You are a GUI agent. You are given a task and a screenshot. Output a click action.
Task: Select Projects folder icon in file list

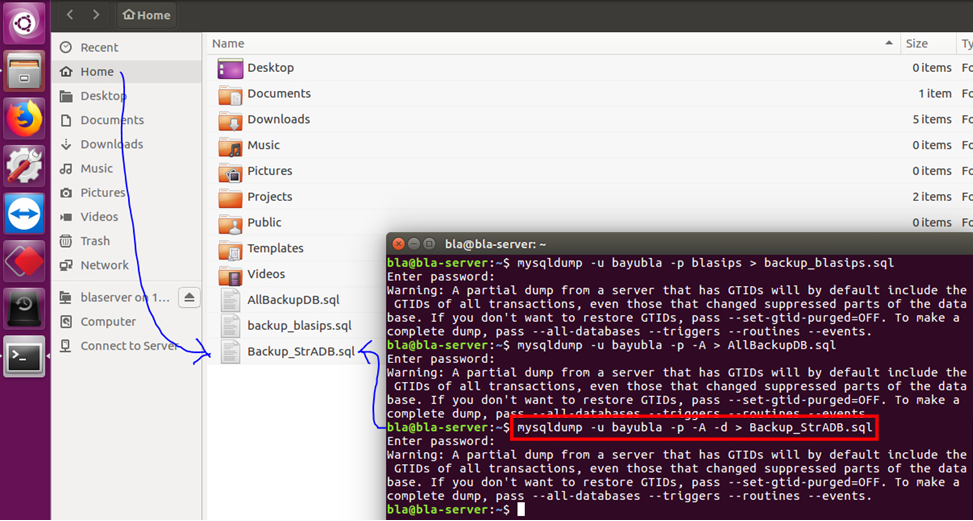[x=230, y=197]
